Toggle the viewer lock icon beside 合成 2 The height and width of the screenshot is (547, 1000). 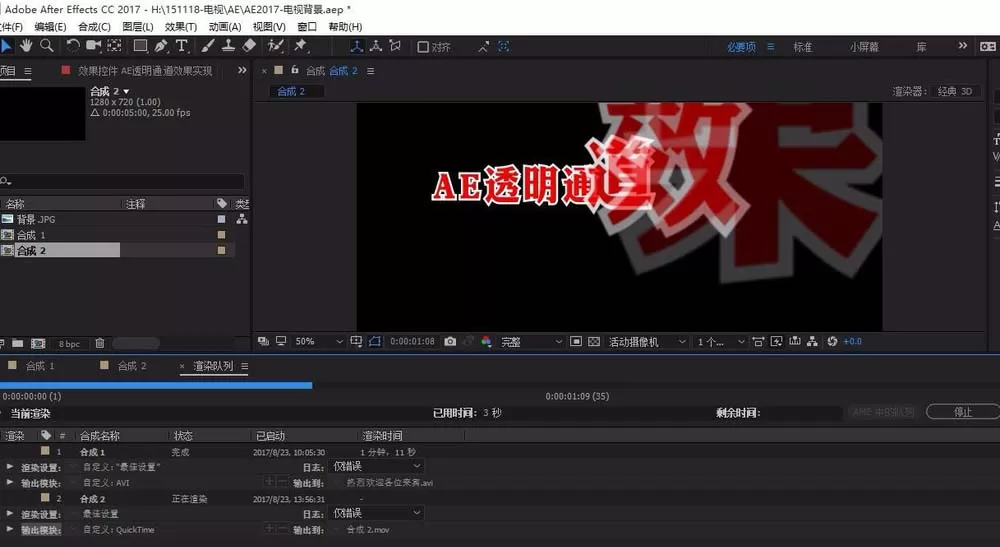pos(295,70)
